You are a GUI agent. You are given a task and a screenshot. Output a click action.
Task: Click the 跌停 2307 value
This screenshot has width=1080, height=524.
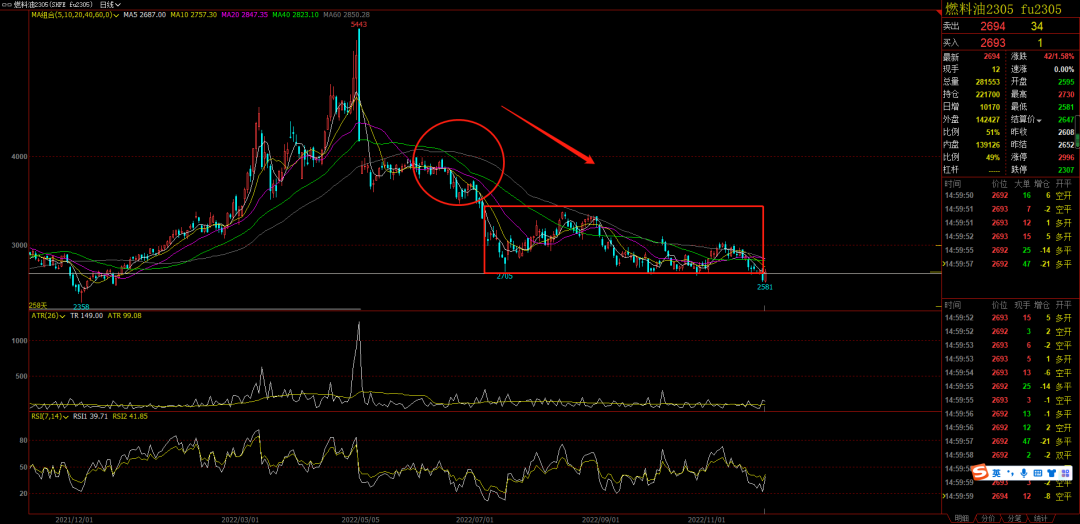pos(1066,169)
